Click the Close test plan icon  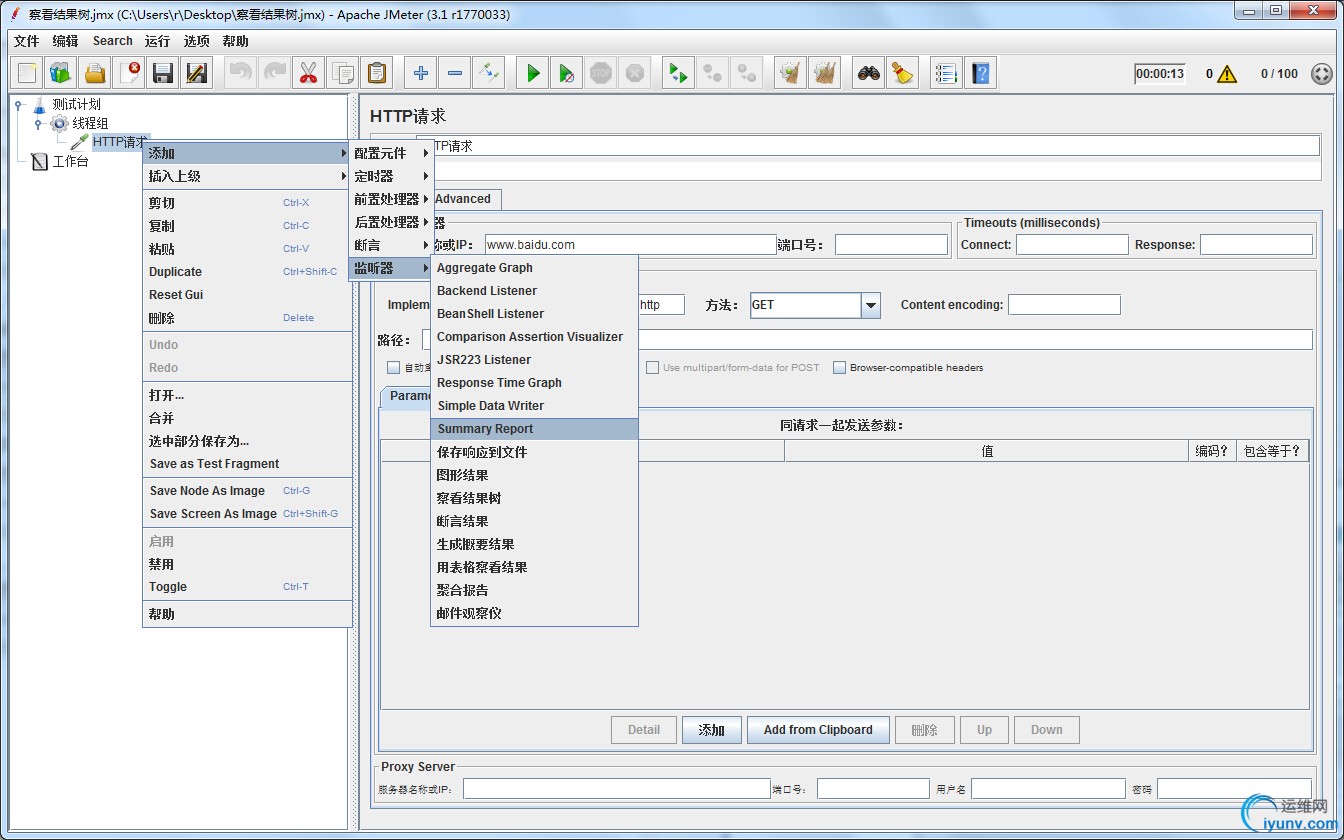129,73
